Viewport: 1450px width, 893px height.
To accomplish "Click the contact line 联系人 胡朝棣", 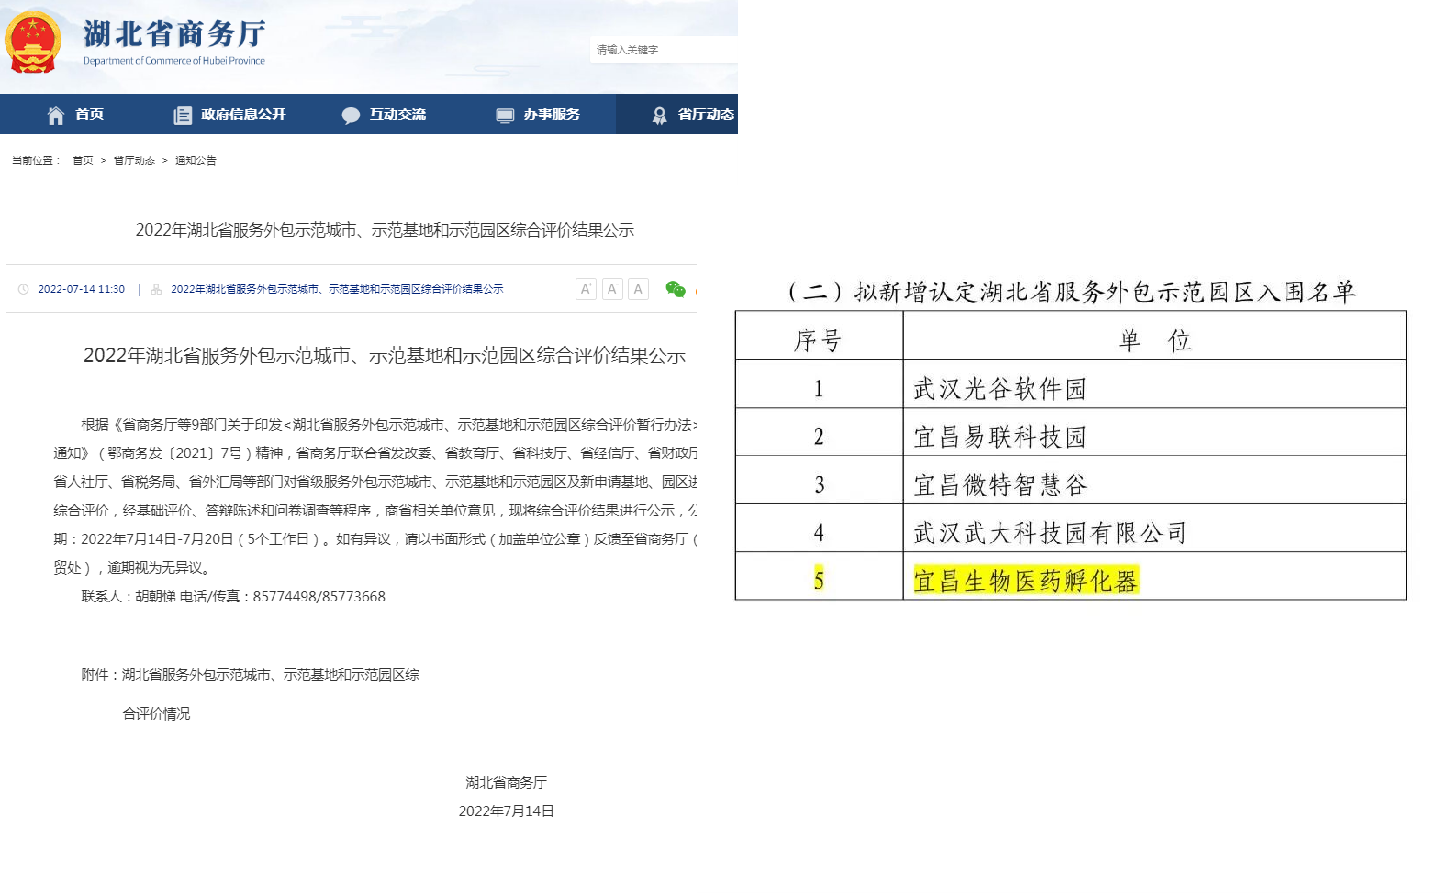I will click(234, 596).
